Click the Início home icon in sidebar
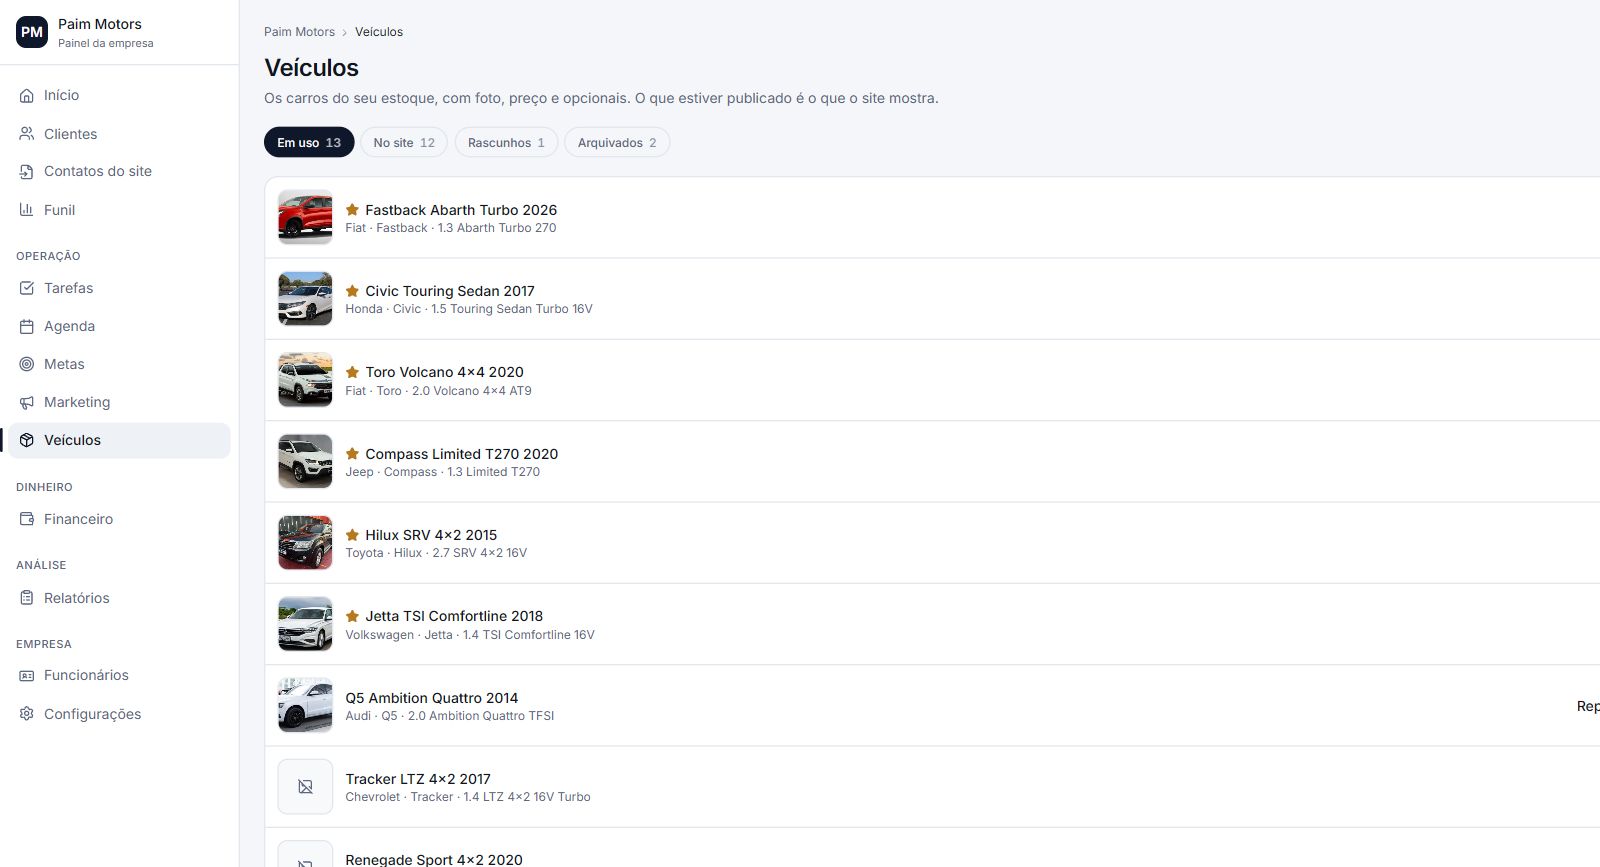Screen dimensions: 1600x867 tap(27, 96)
